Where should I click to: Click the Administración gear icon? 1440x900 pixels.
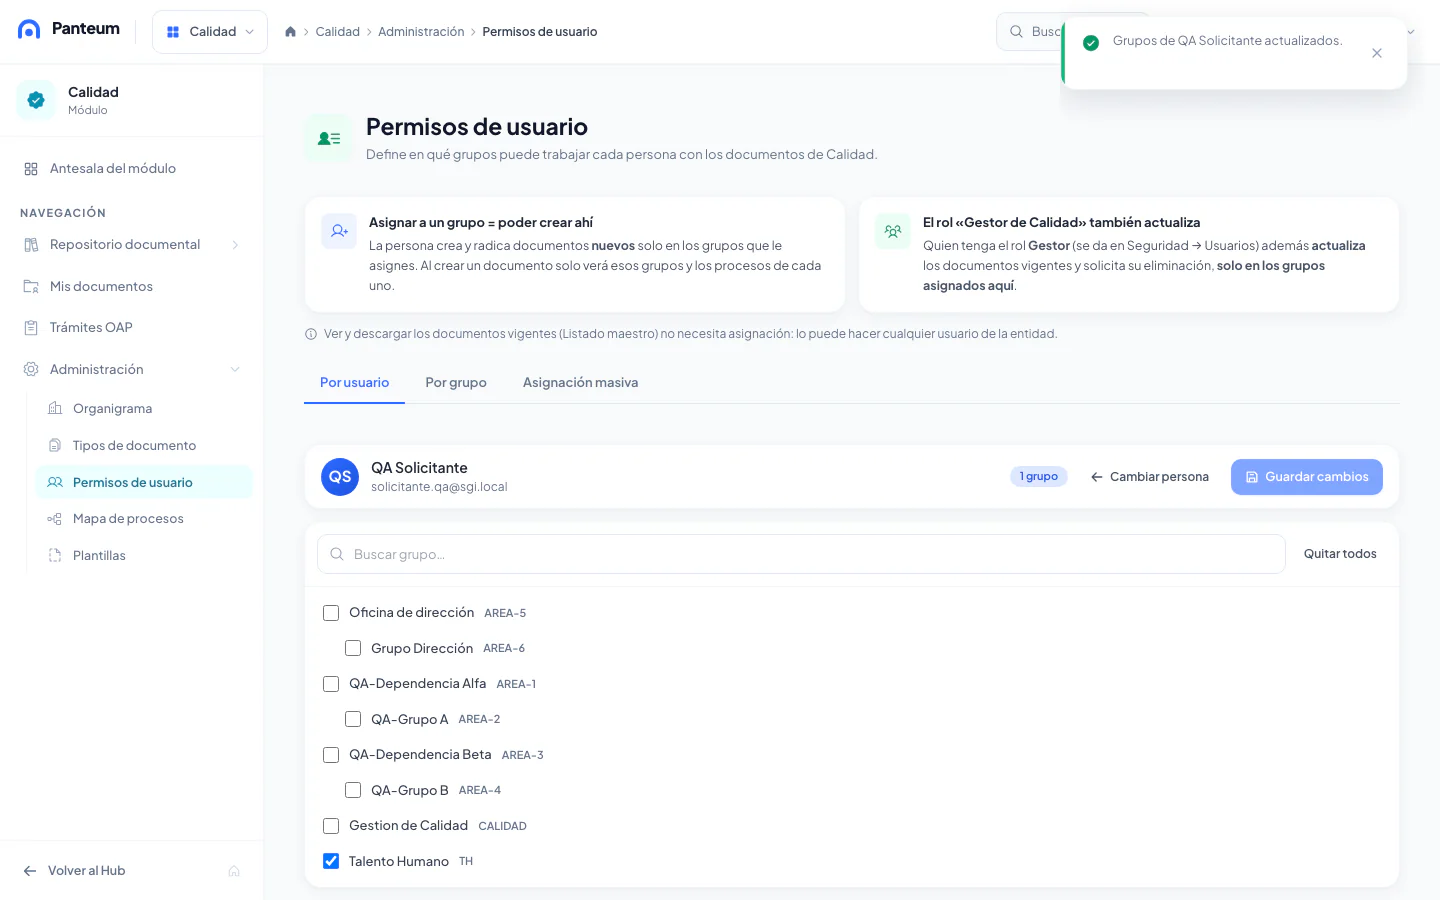pyautogui.click(x=31, y=370)
